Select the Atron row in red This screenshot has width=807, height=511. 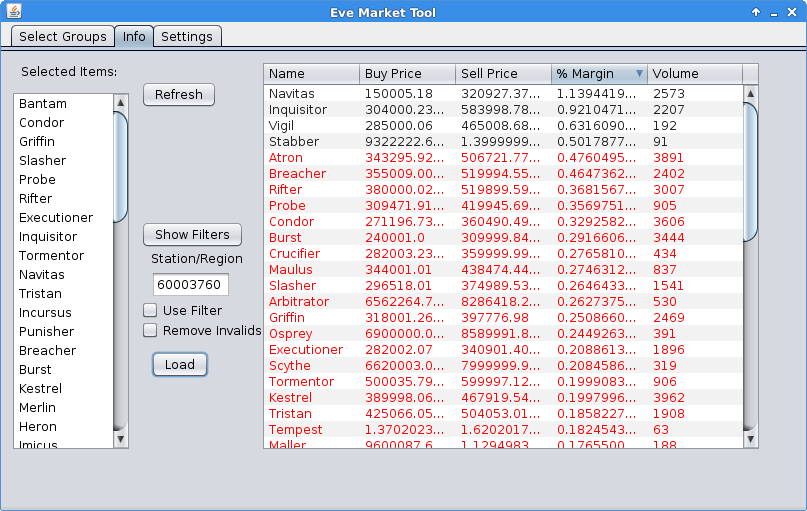[x=503, y=157]
